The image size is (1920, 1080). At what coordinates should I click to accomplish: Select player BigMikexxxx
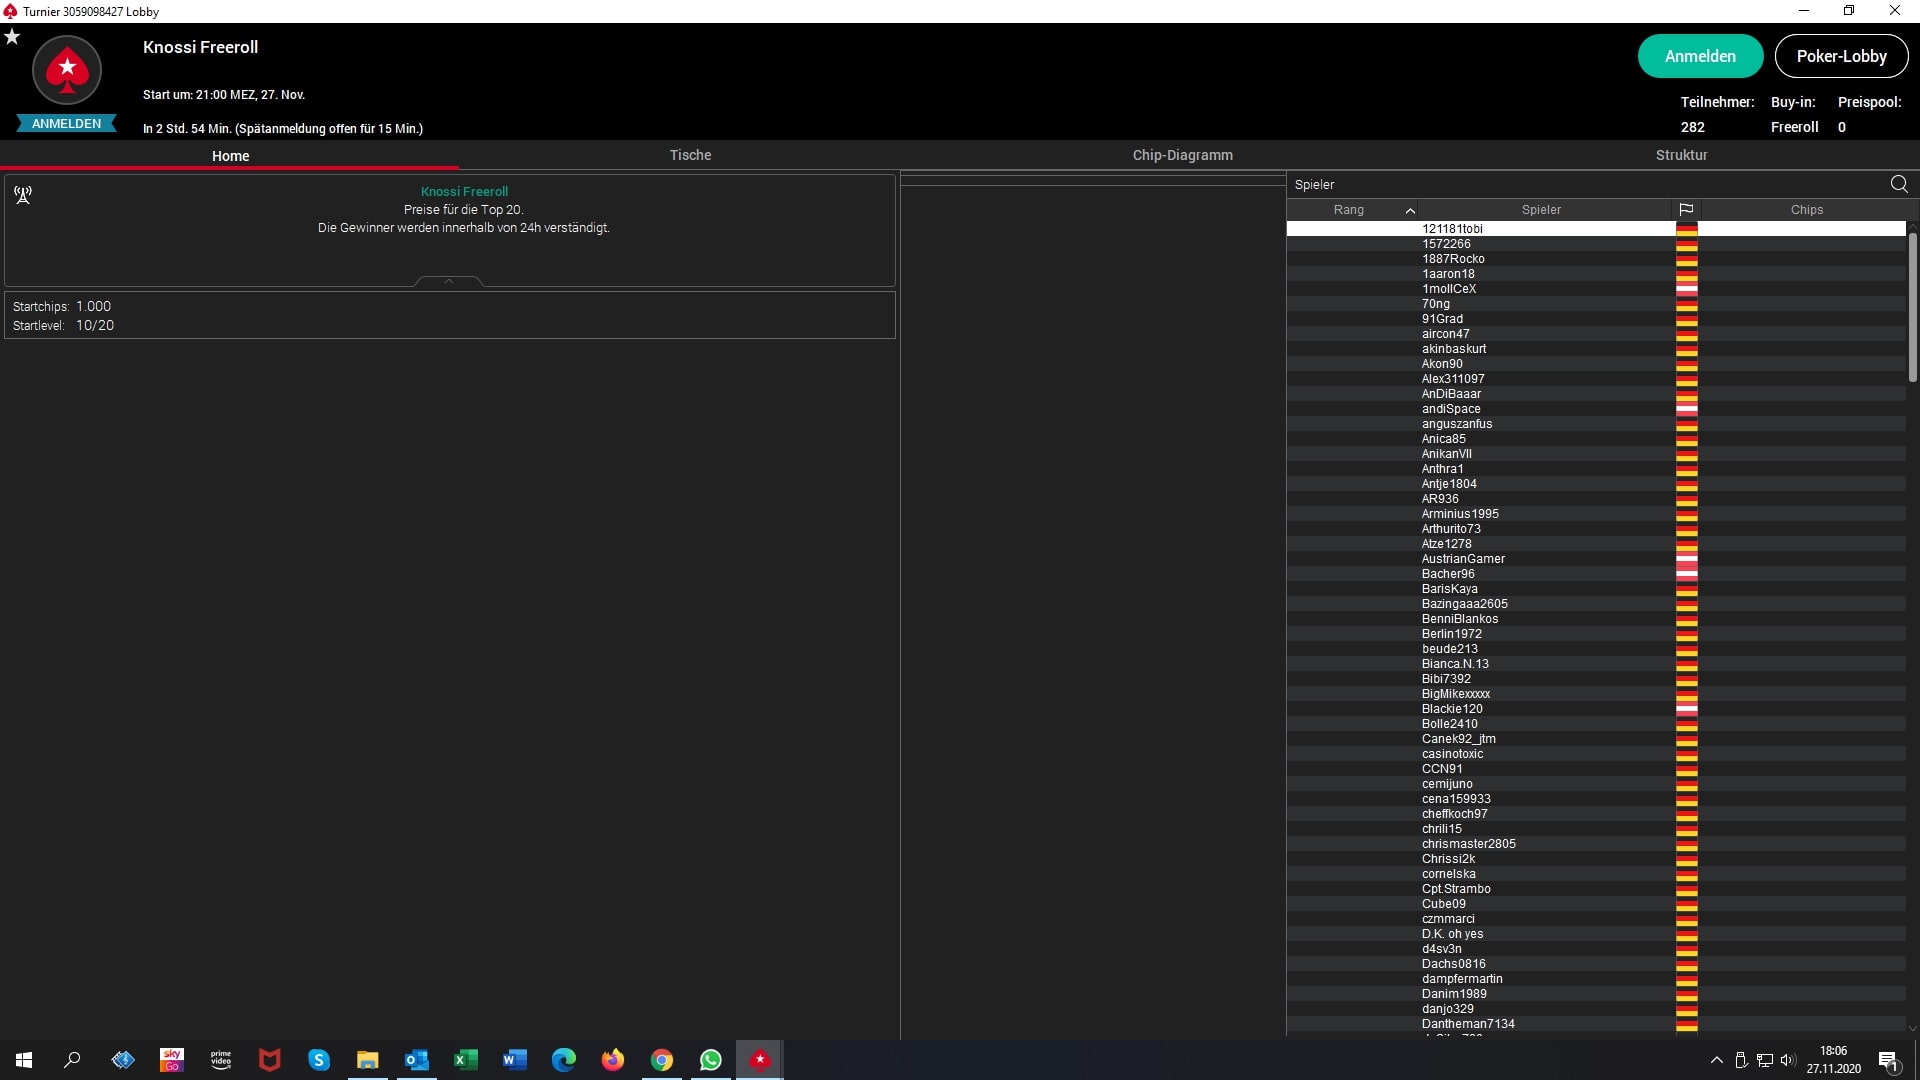pos(1596,694)
